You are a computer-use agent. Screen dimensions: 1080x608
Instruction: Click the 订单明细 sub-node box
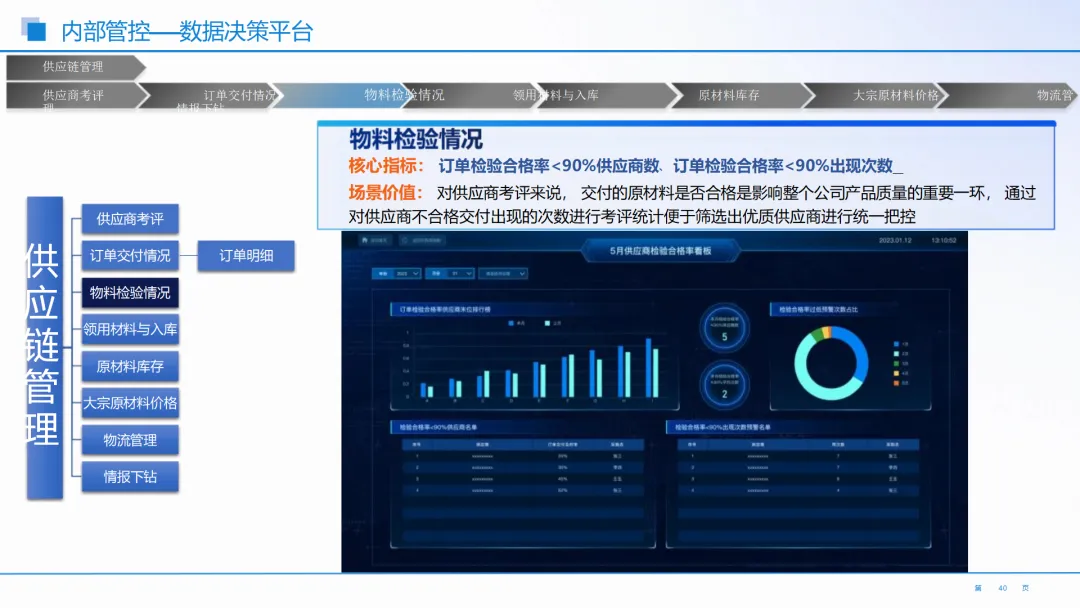pyautogui.click(x=246, y=255)
